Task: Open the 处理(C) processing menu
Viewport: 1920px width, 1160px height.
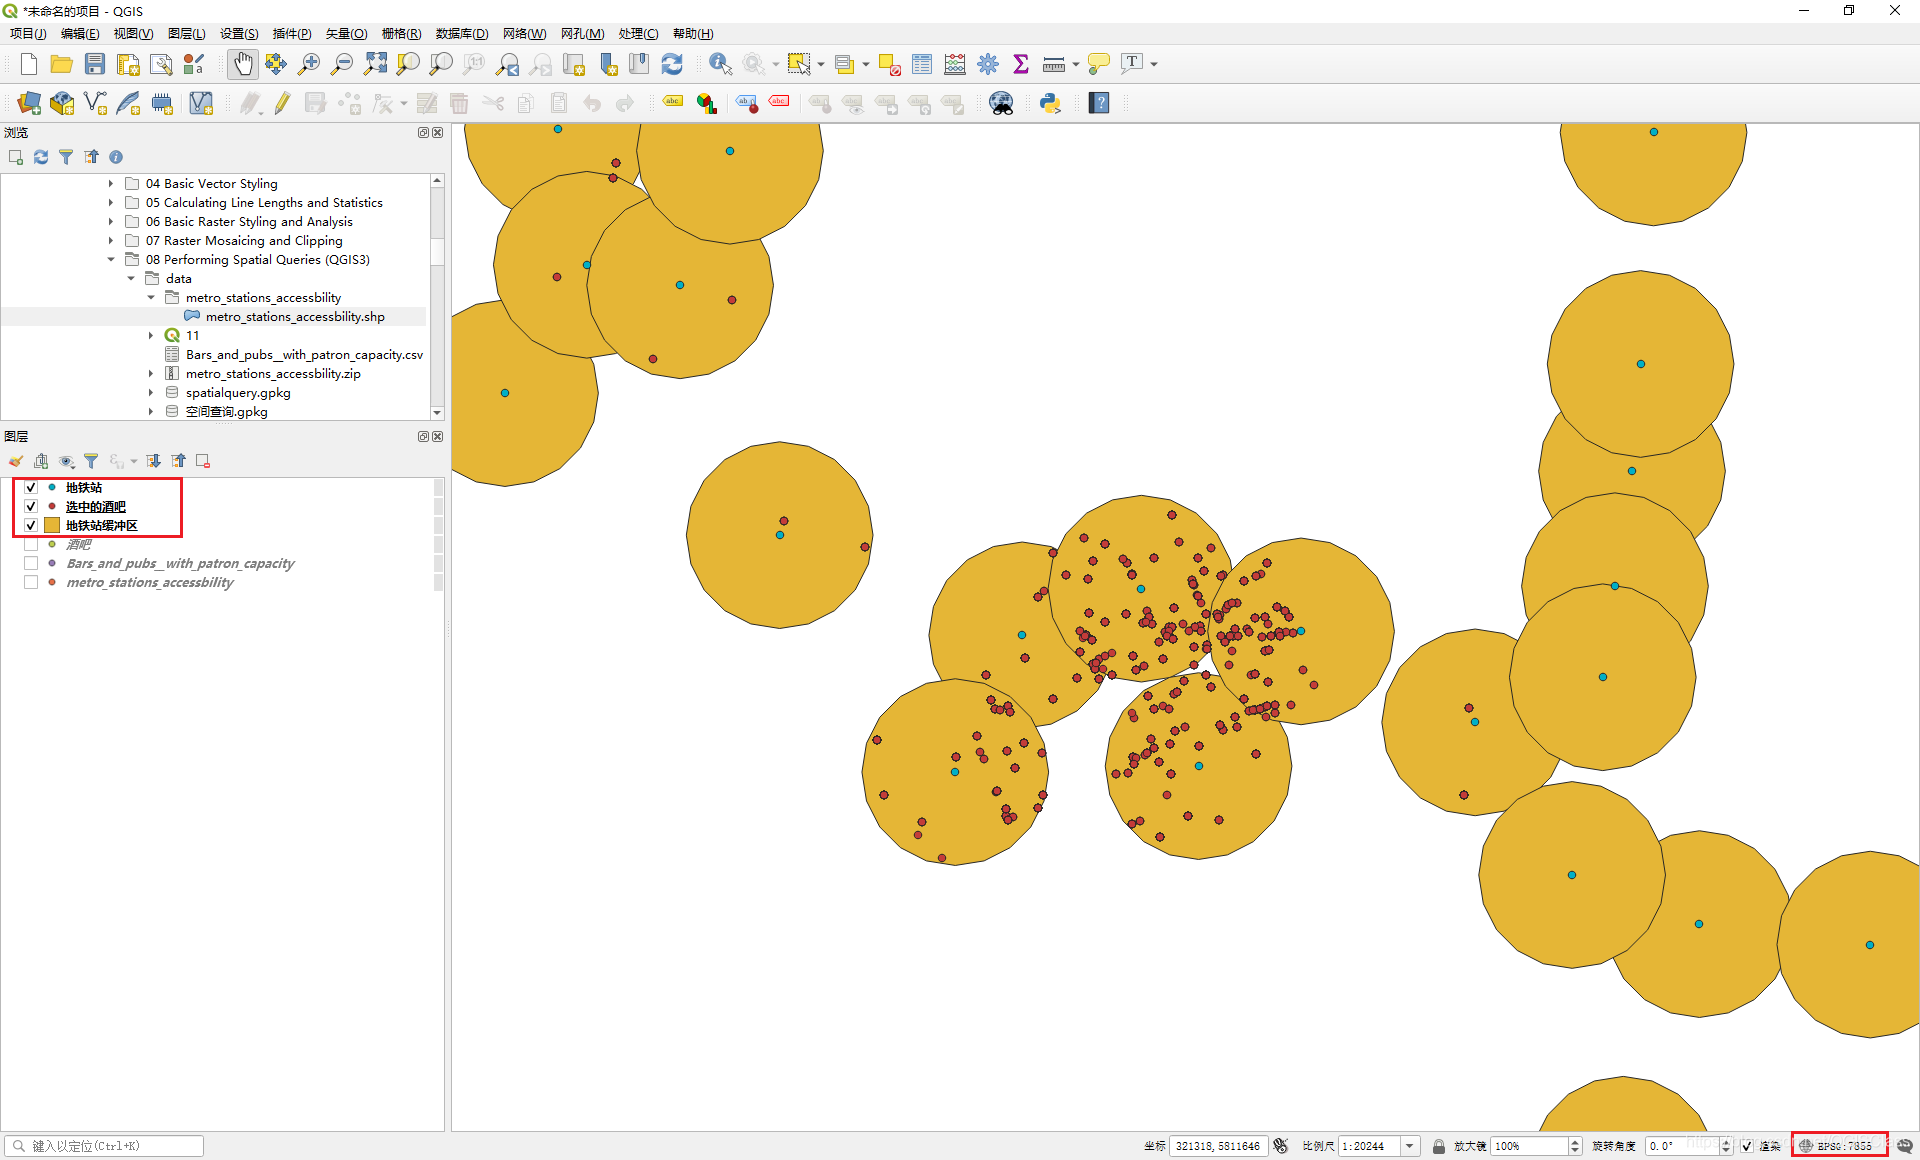Action: point(637,33)
